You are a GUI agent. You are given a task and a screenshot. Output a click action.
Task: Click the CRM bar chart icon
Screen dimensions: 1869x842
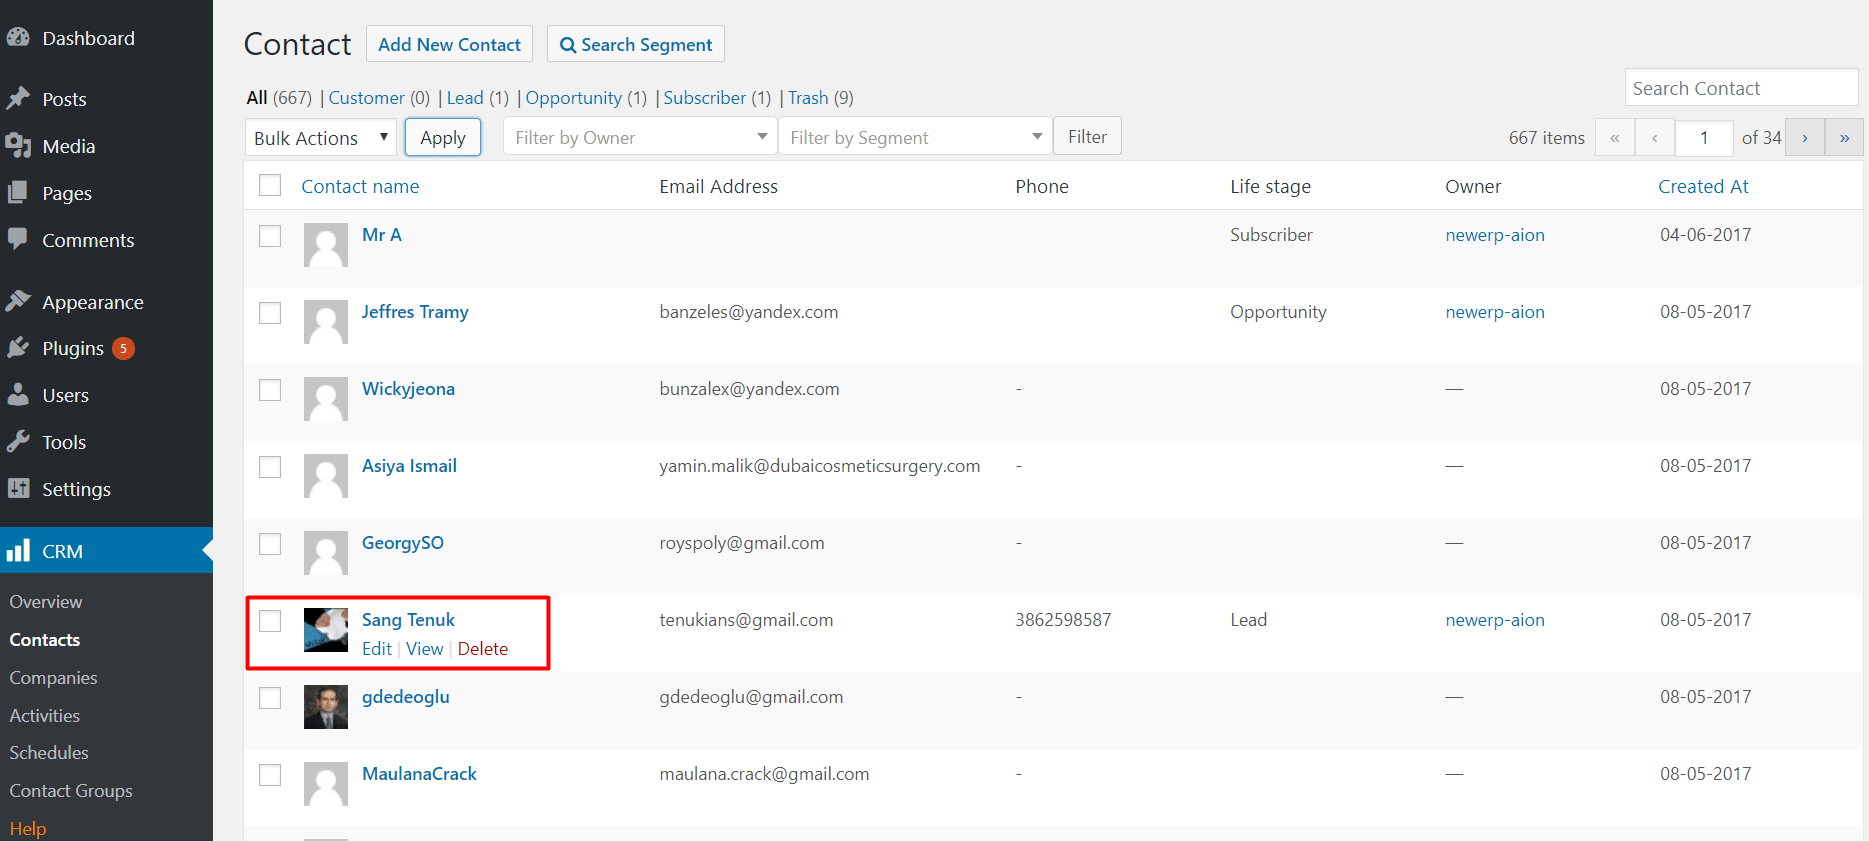coord(18,550)
